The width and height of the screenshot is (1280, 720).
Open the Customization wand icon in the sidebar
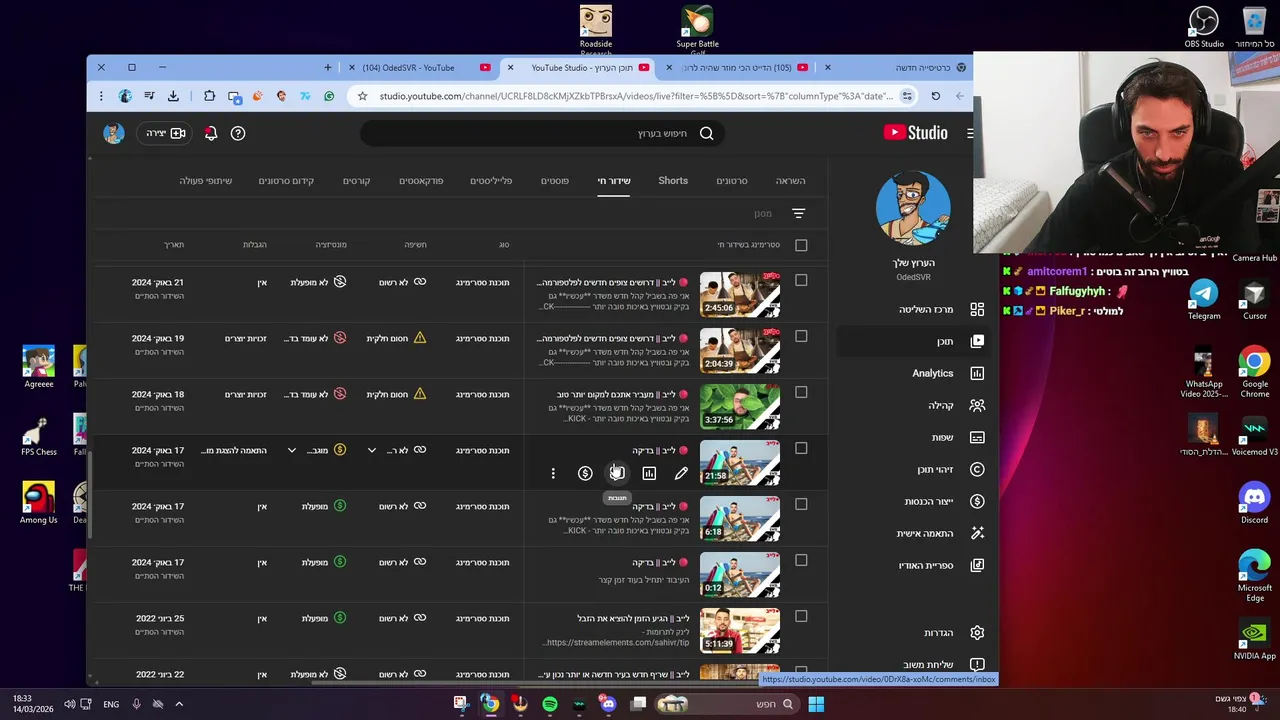pyautogui.click(x=977, y=533)
